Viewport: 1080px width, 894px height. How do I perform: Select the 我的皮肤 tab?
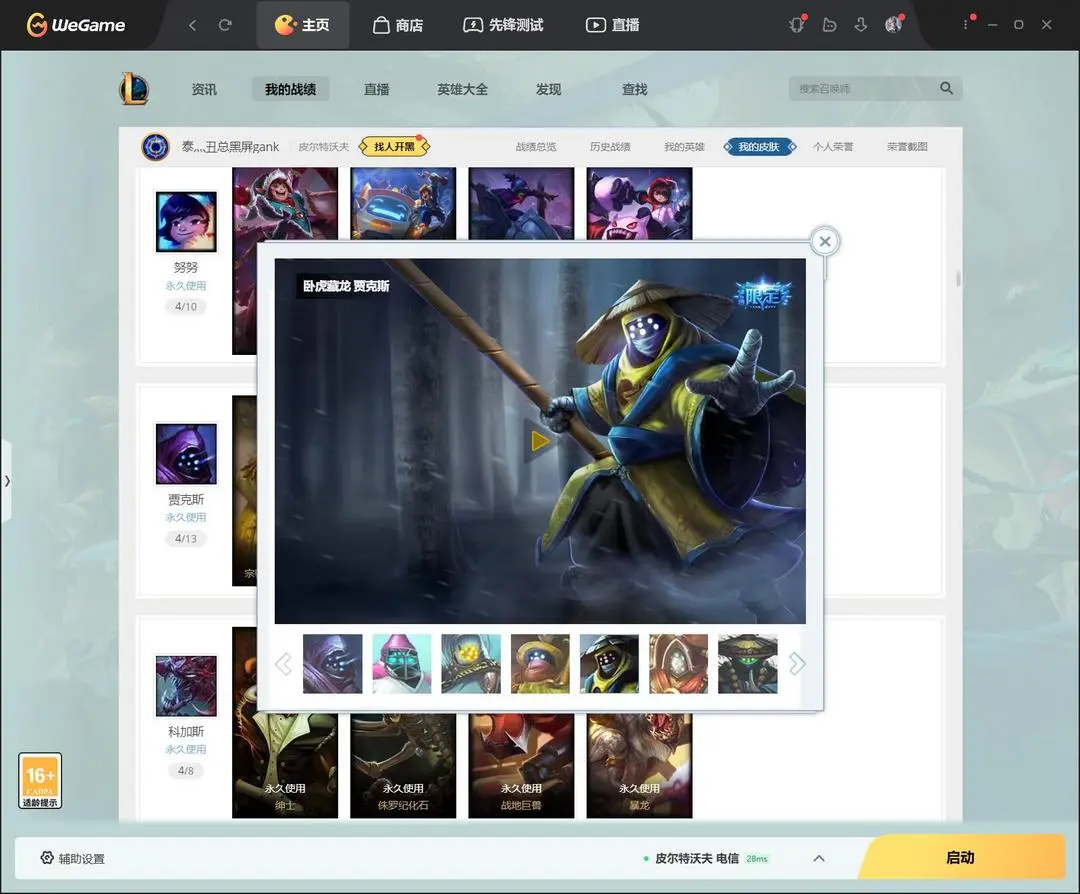759,147
